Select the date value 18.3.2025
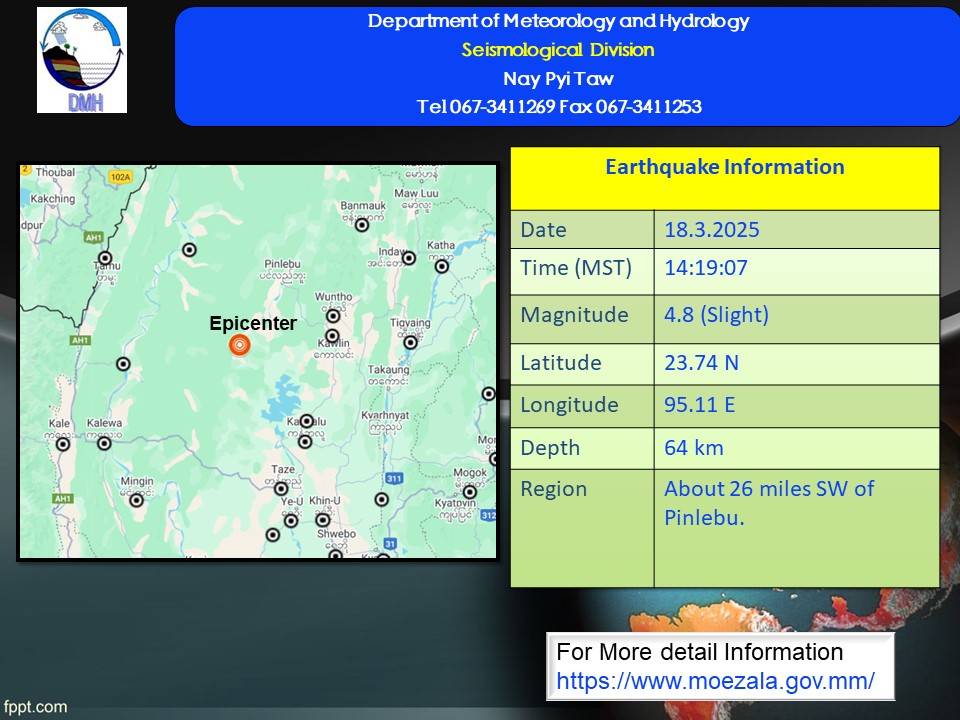 (711, 230)
